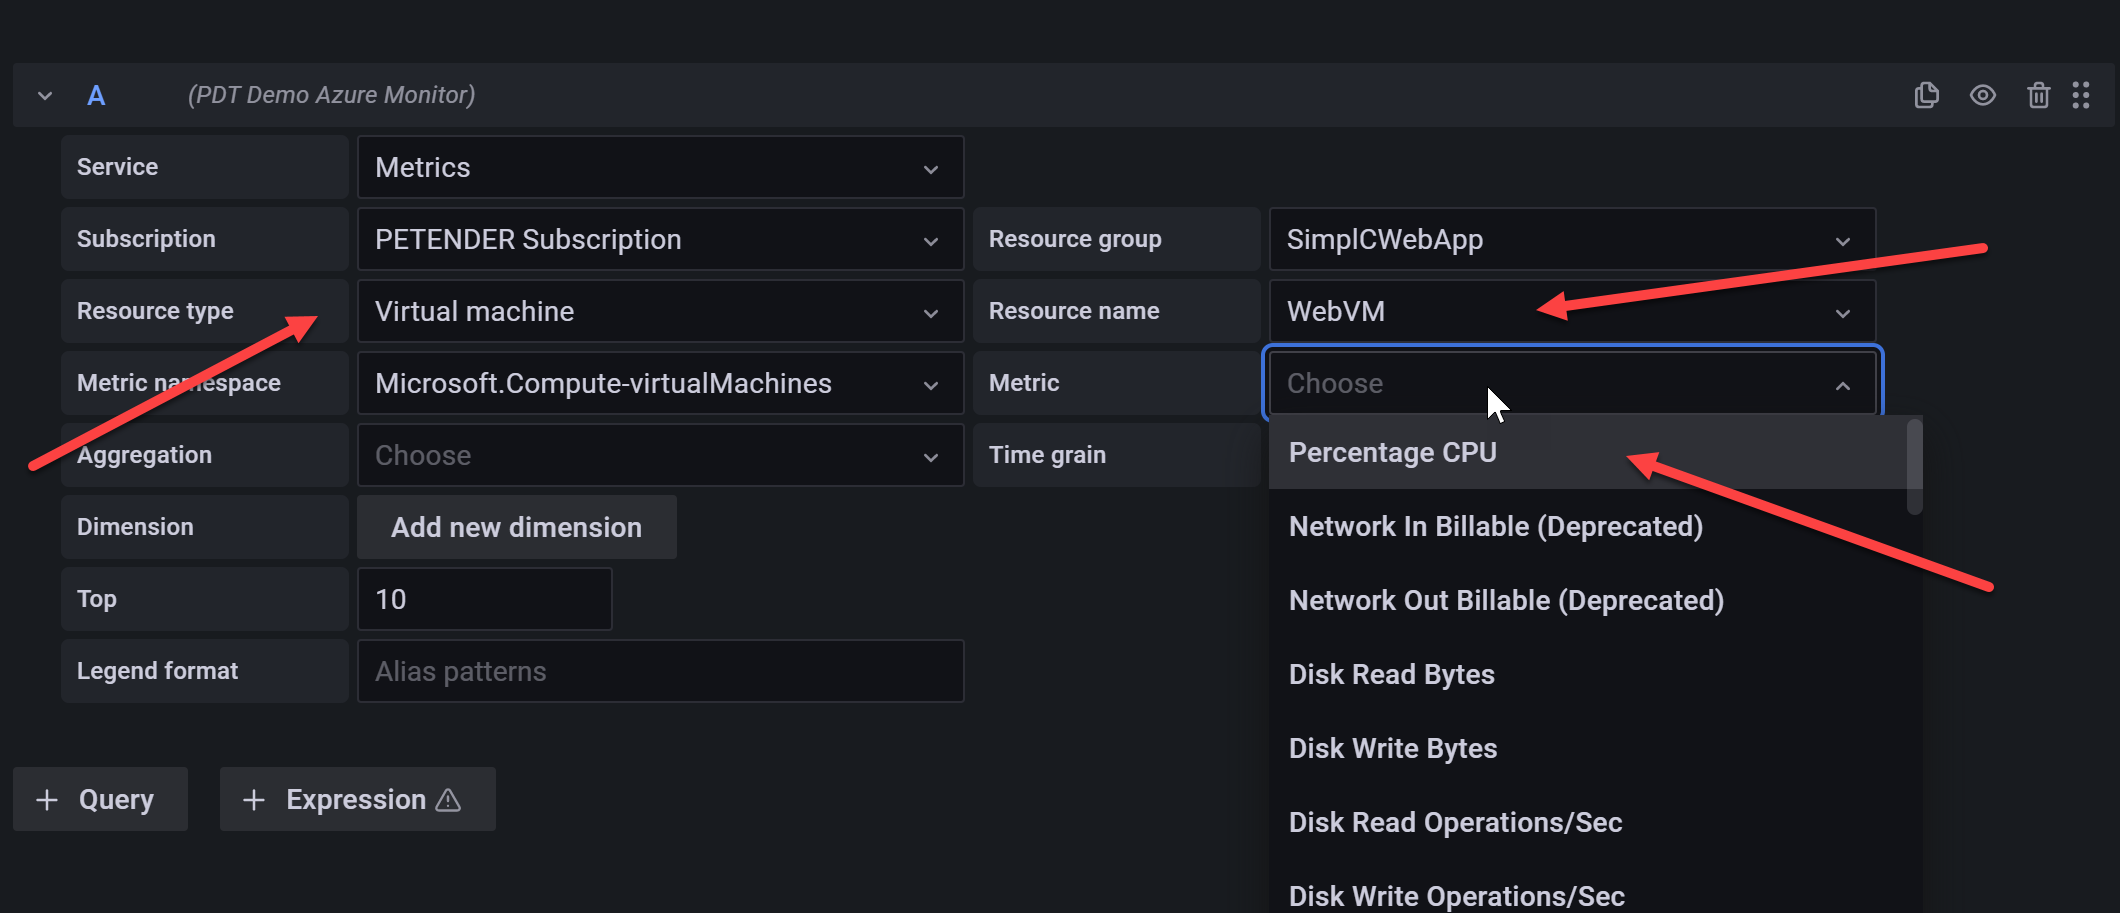Image resolution: width=2120 pixels, height=913 pixels.
Task: Duplicate query A with the copy icon
Action: (1926, 95)
